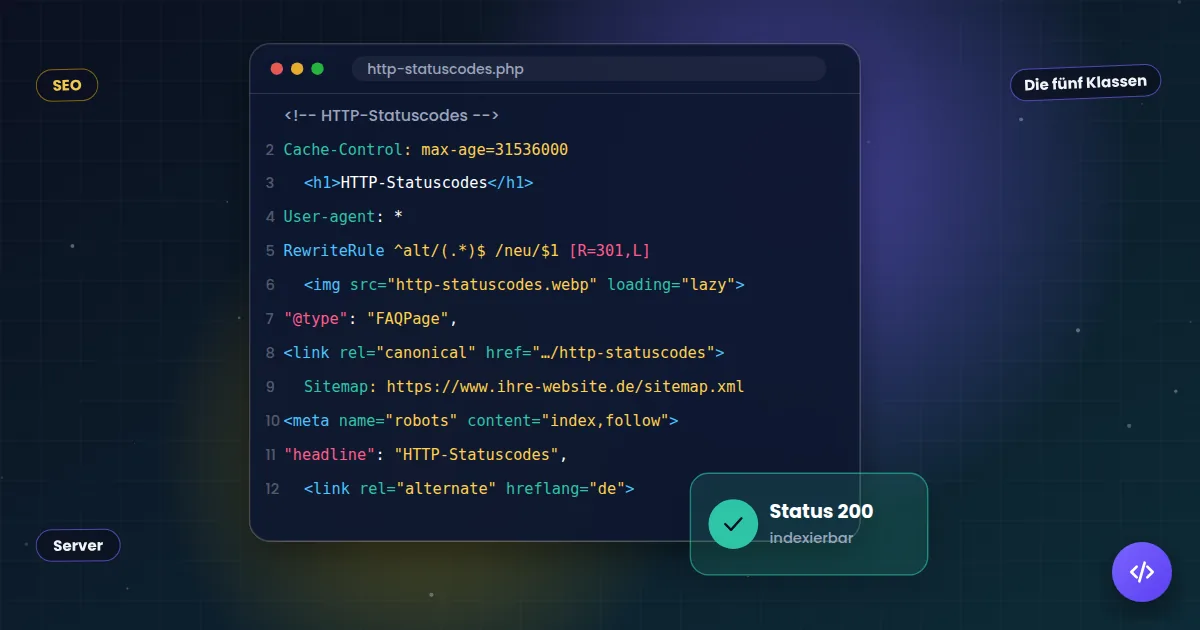Click the green window dot
Image resolution: width=1200 pixels, height=630 pixels.
318,69
